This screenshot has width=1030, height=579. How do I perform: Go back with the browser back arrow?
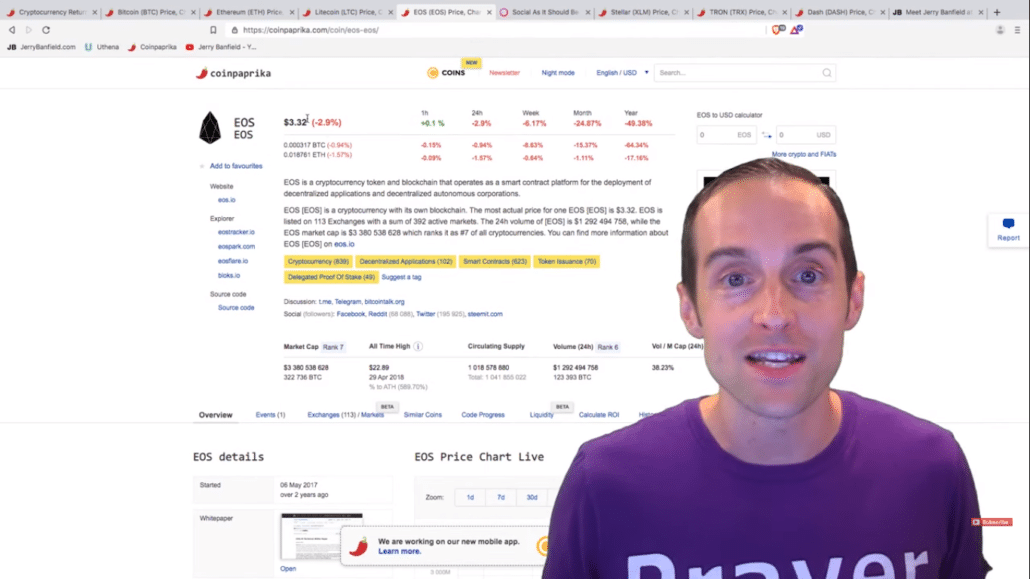(12, 30)
